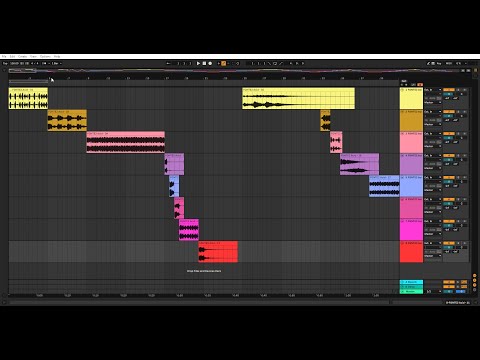The height and width of the screenshot is (360, 480).
Task: Select the magenta clip on track 7
Action: (189, 230)
